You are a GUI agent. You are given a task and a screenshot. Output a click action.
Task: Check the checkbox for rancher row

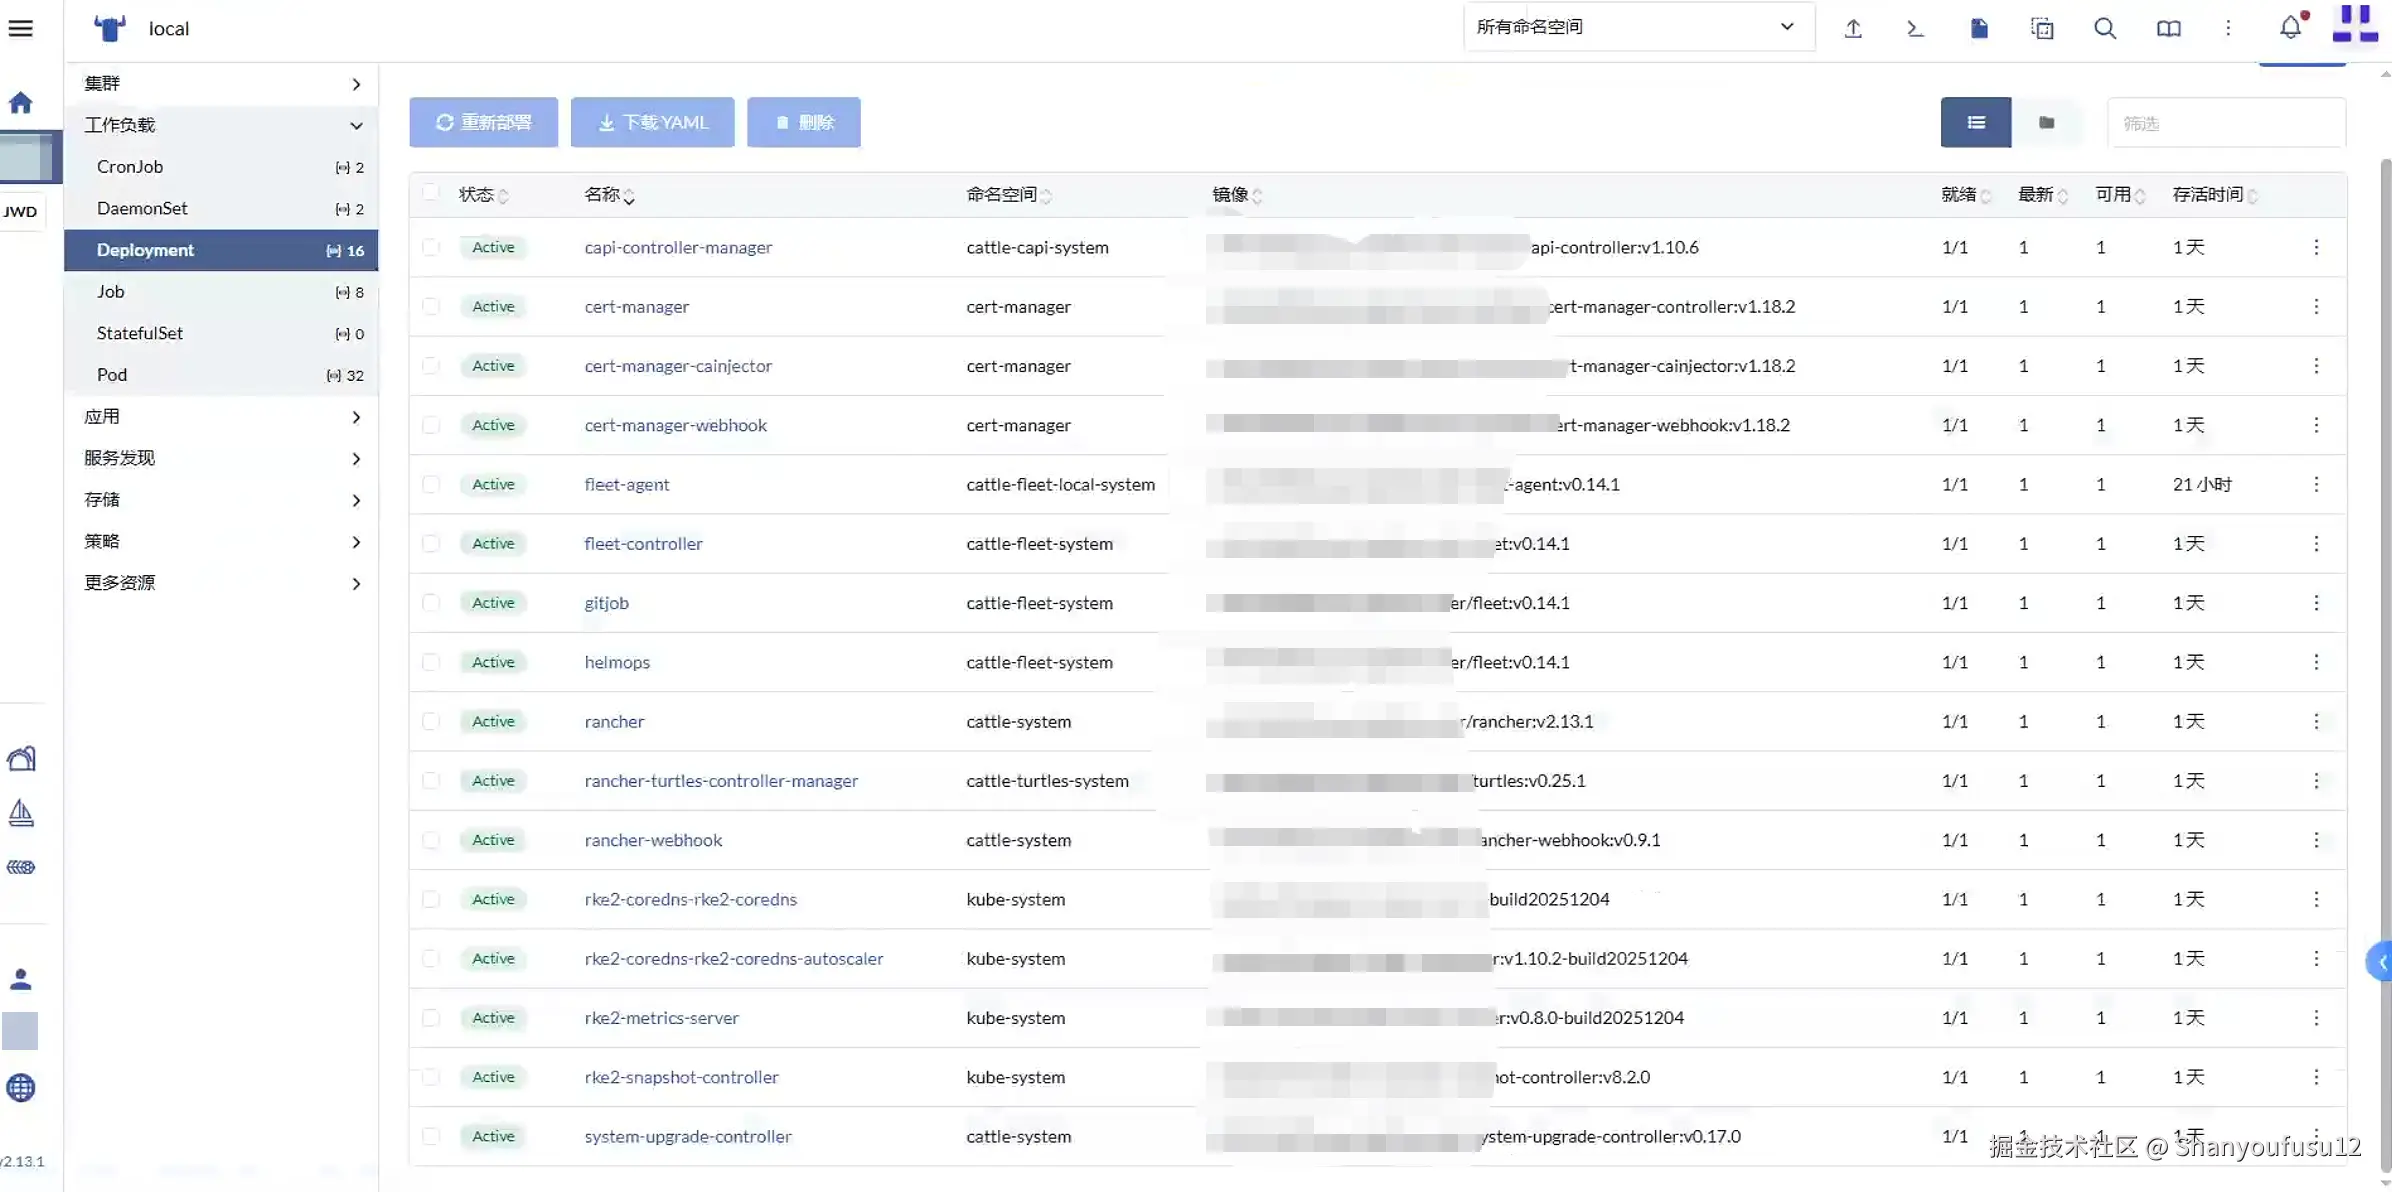pyautogui.click(x=431, y=721)
